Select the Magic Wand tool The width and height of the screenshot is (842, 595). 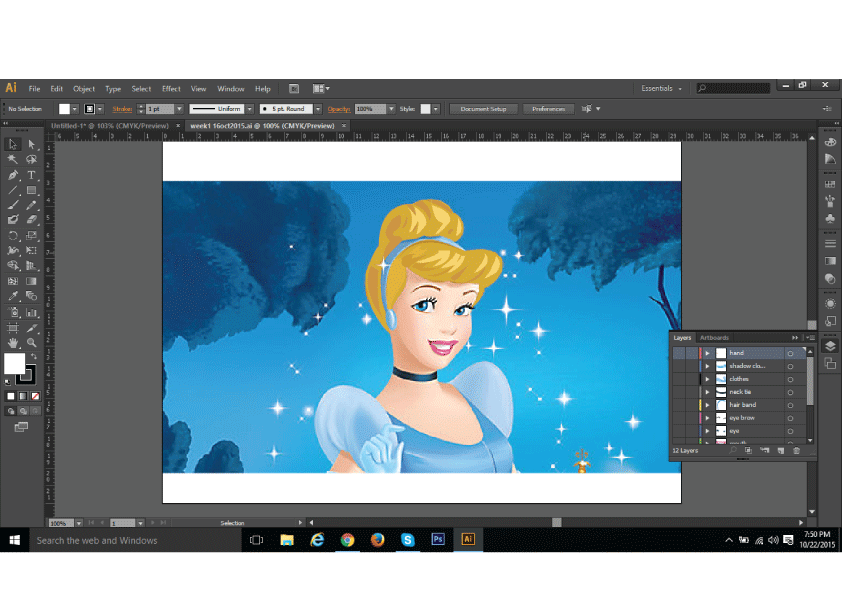(x=13, y=159)
